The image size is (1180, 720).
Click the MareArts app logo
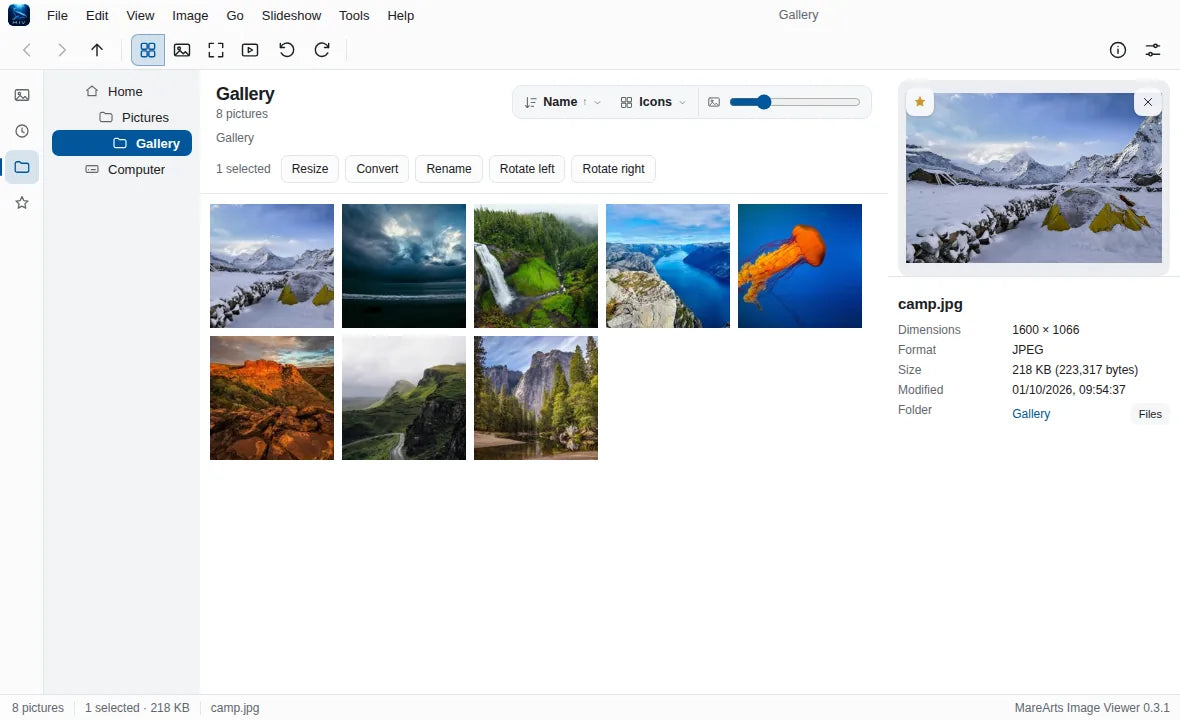coord(19,14)
